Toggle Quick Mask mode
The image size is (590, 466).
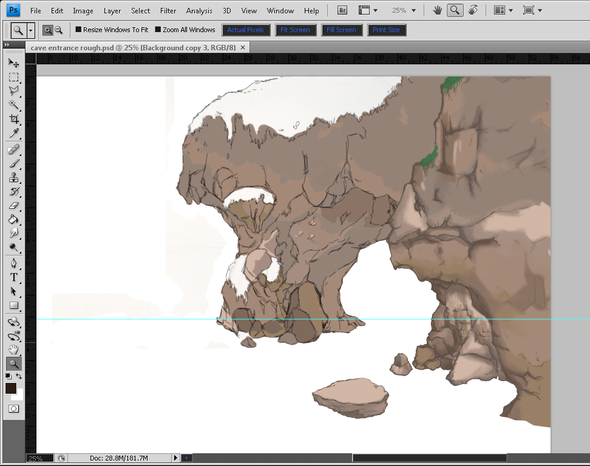coord(14,408)
